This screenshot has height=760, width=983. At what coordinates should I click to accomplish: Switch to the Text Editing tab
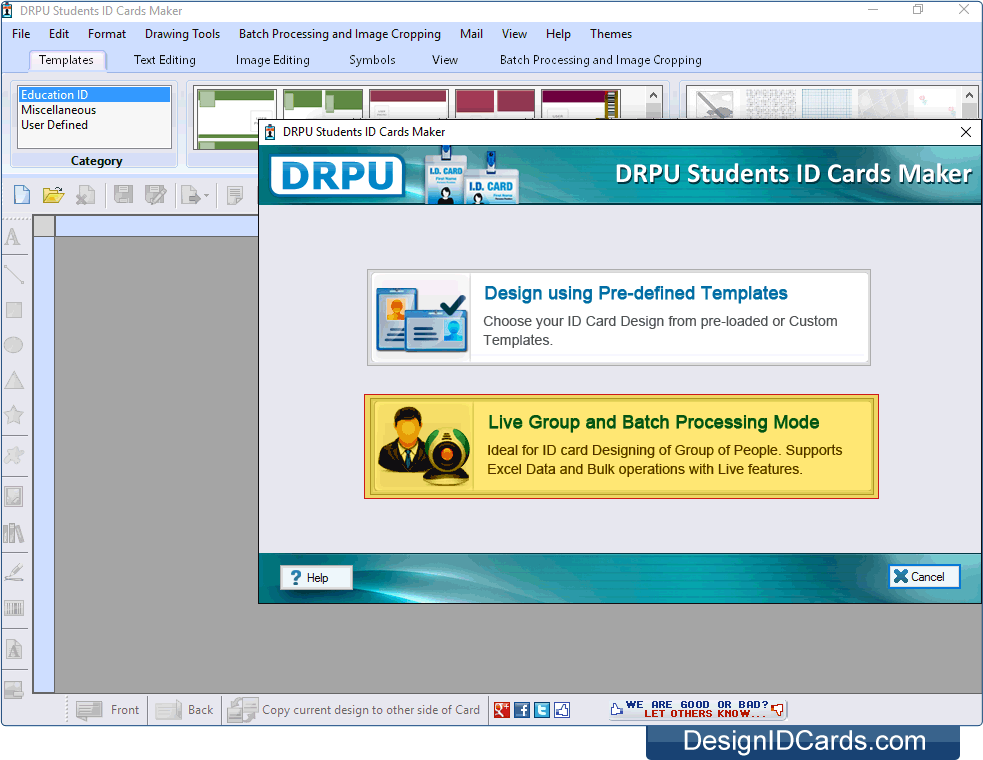(x=164, y=60)
